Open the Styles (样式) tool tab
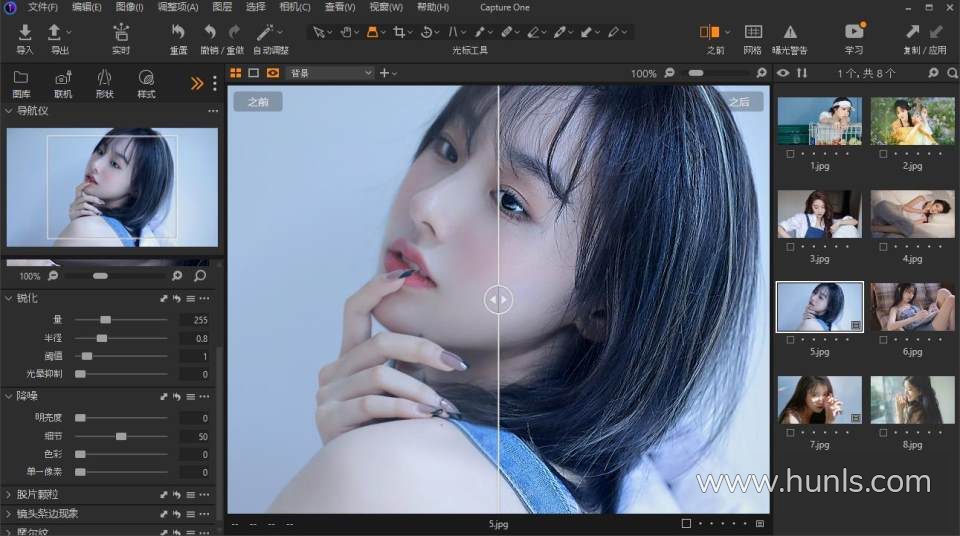This screenshot has width=960, height=536. coord(146,83)
